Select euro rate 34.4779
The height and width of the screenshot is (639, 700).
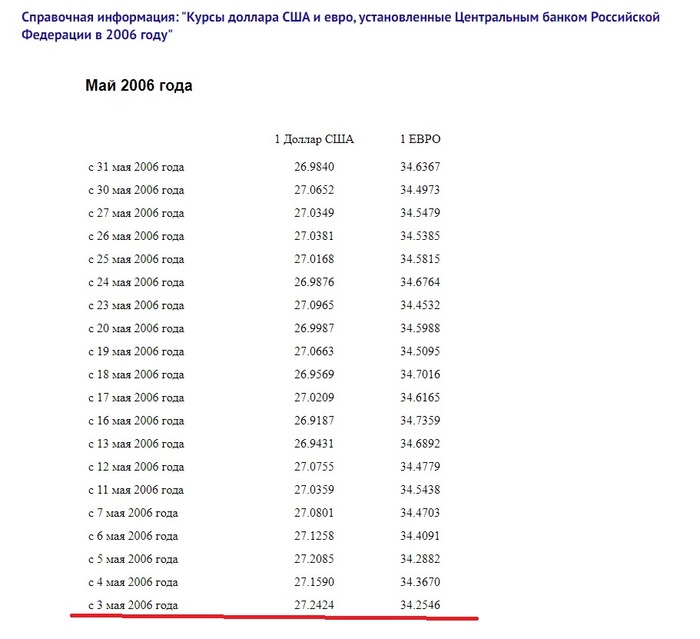point(420,467)
